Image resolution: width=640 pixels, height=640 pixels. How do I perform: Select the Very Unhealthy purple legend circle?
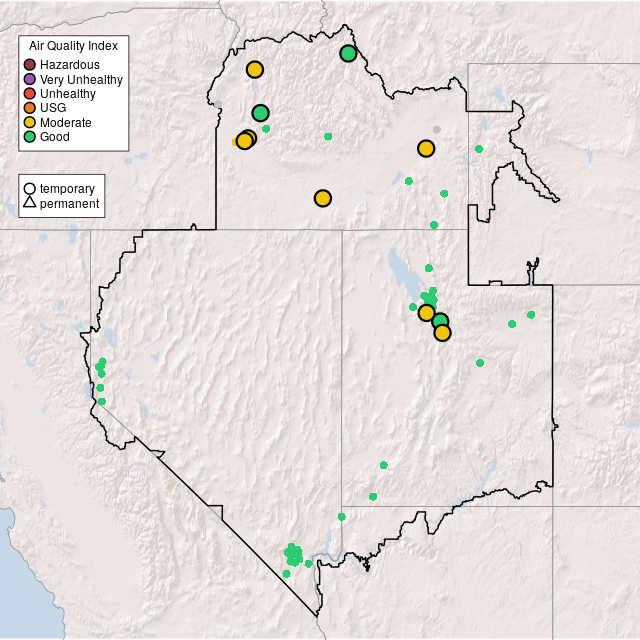[30, 79]
